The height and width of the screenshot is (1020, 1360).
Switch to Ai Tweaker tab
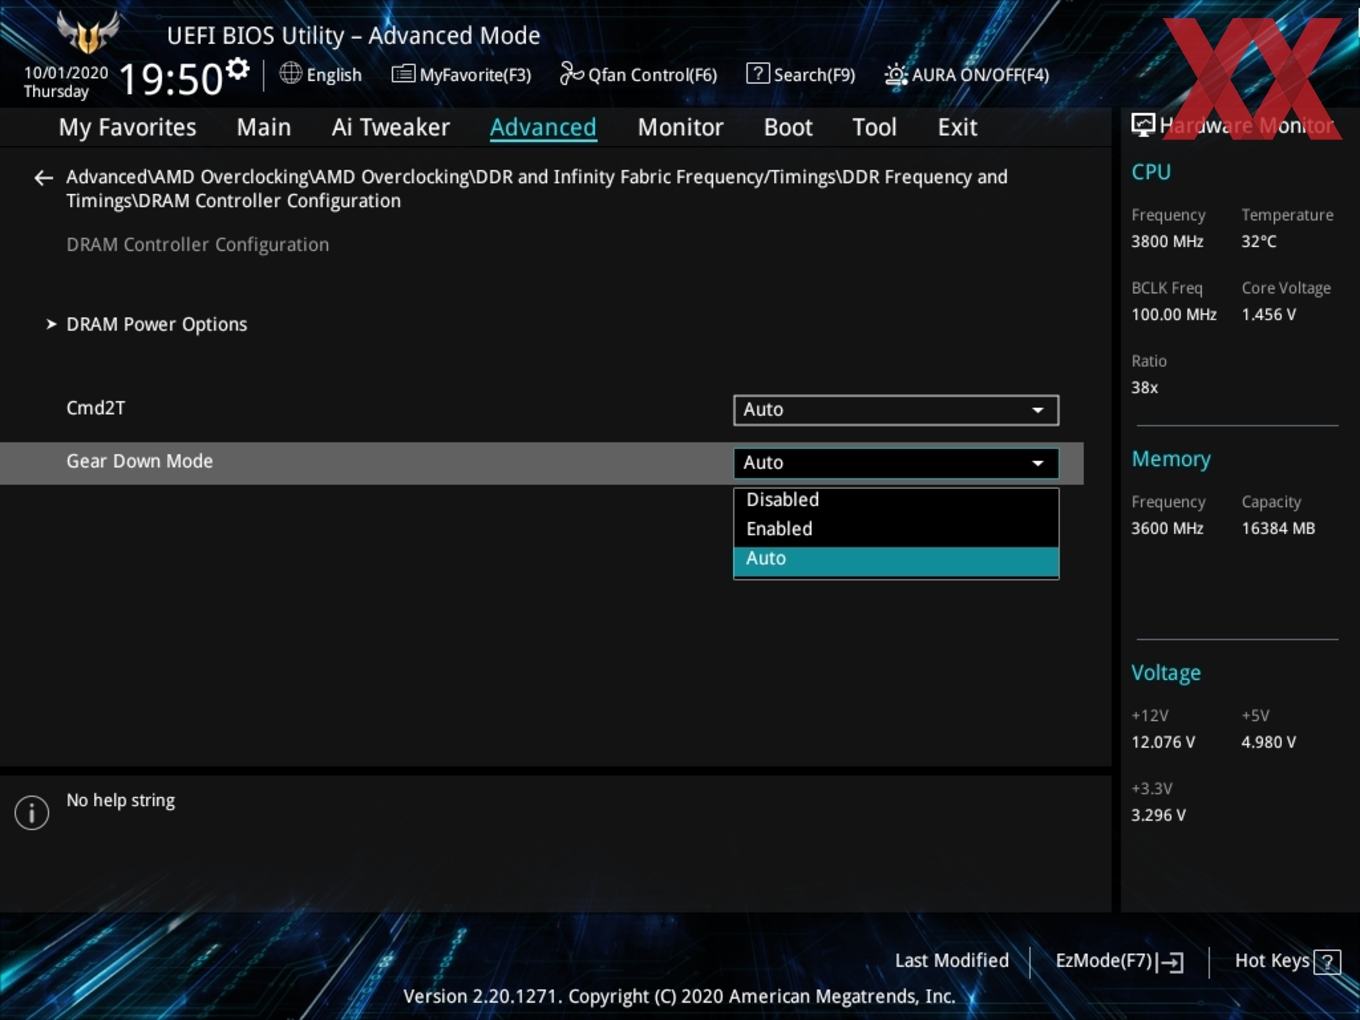pyautogui.click(x=391, y=127)
